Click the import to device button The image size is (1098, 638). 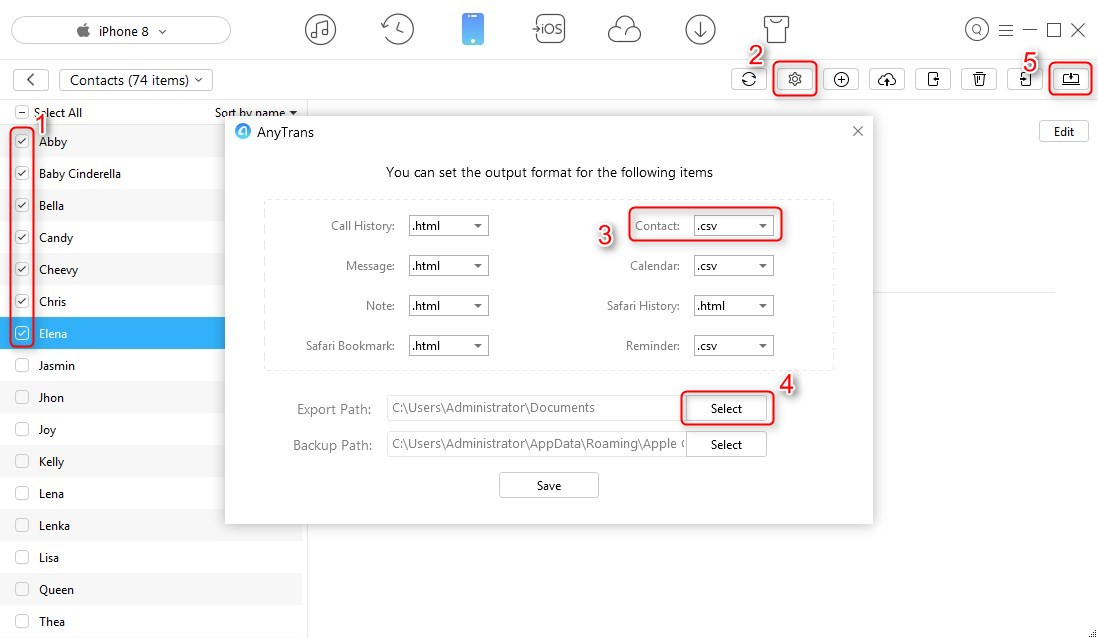tap(1024, 79)
